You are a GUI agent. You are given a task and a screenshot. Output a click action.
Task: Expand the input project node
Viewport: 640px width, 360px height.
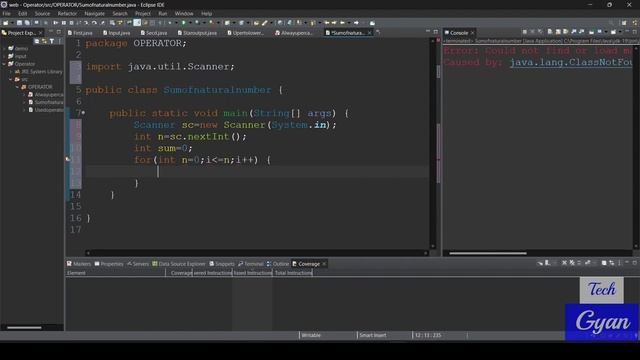4,56
